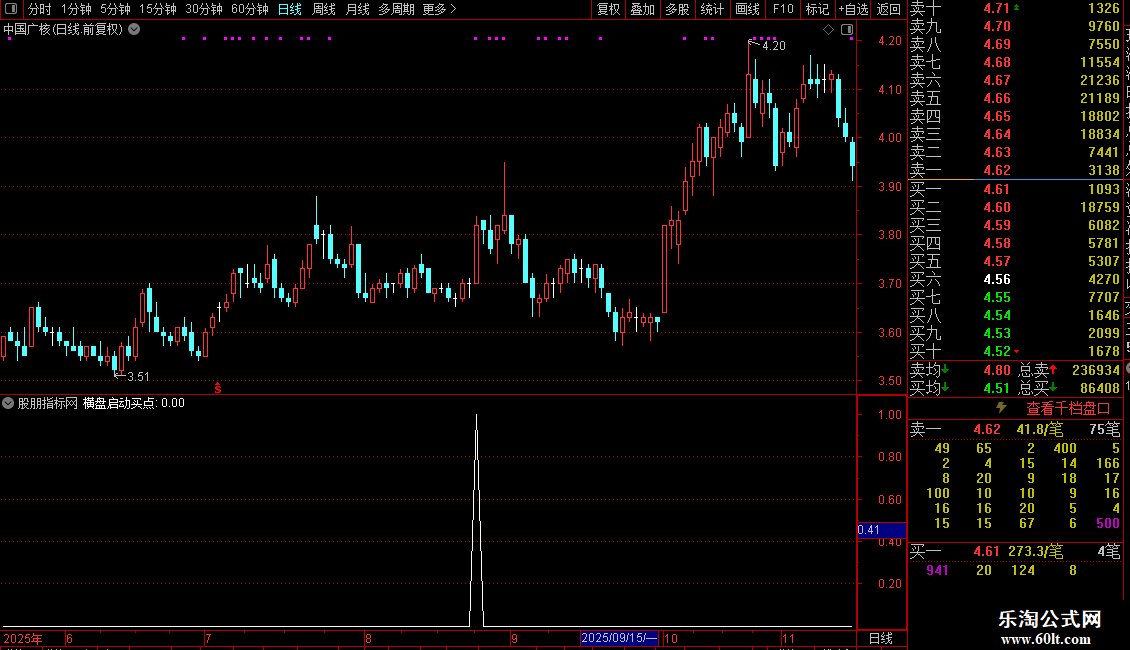The height and width of the screenshot is (650, 1130).
Task: Click the 卖一 price 4.62 in order book
Action: click(x=997, y=170)
